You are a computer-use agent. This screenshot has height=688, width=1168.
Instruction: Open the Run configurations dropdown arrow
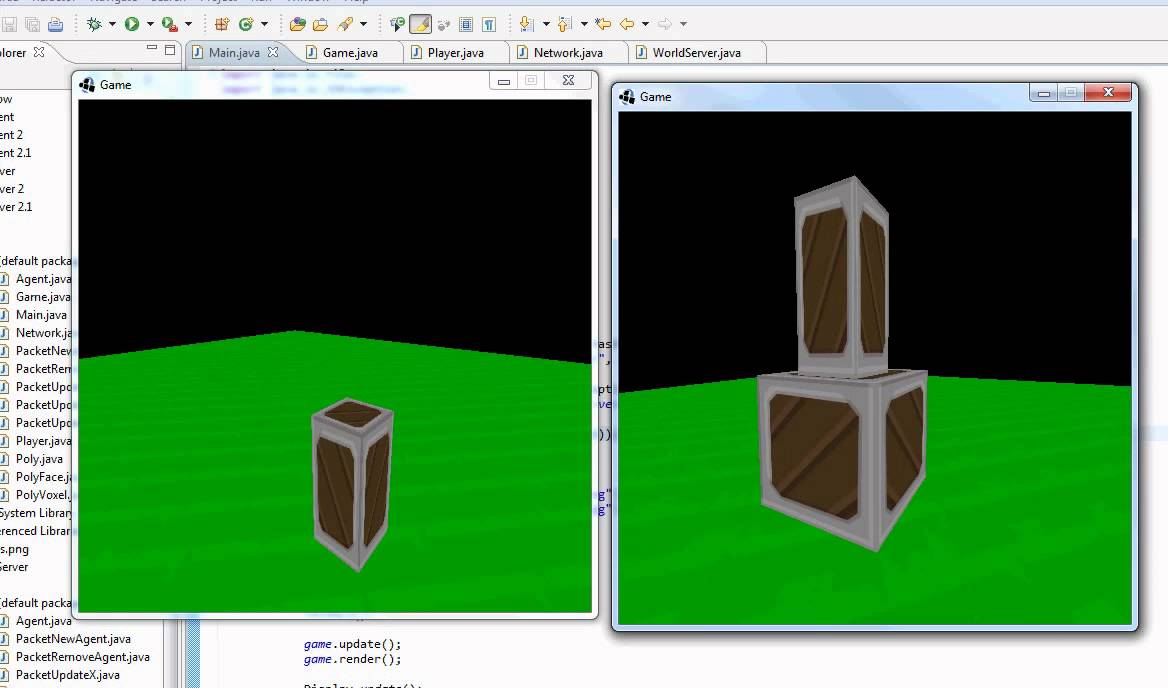(x=150, y=25)
